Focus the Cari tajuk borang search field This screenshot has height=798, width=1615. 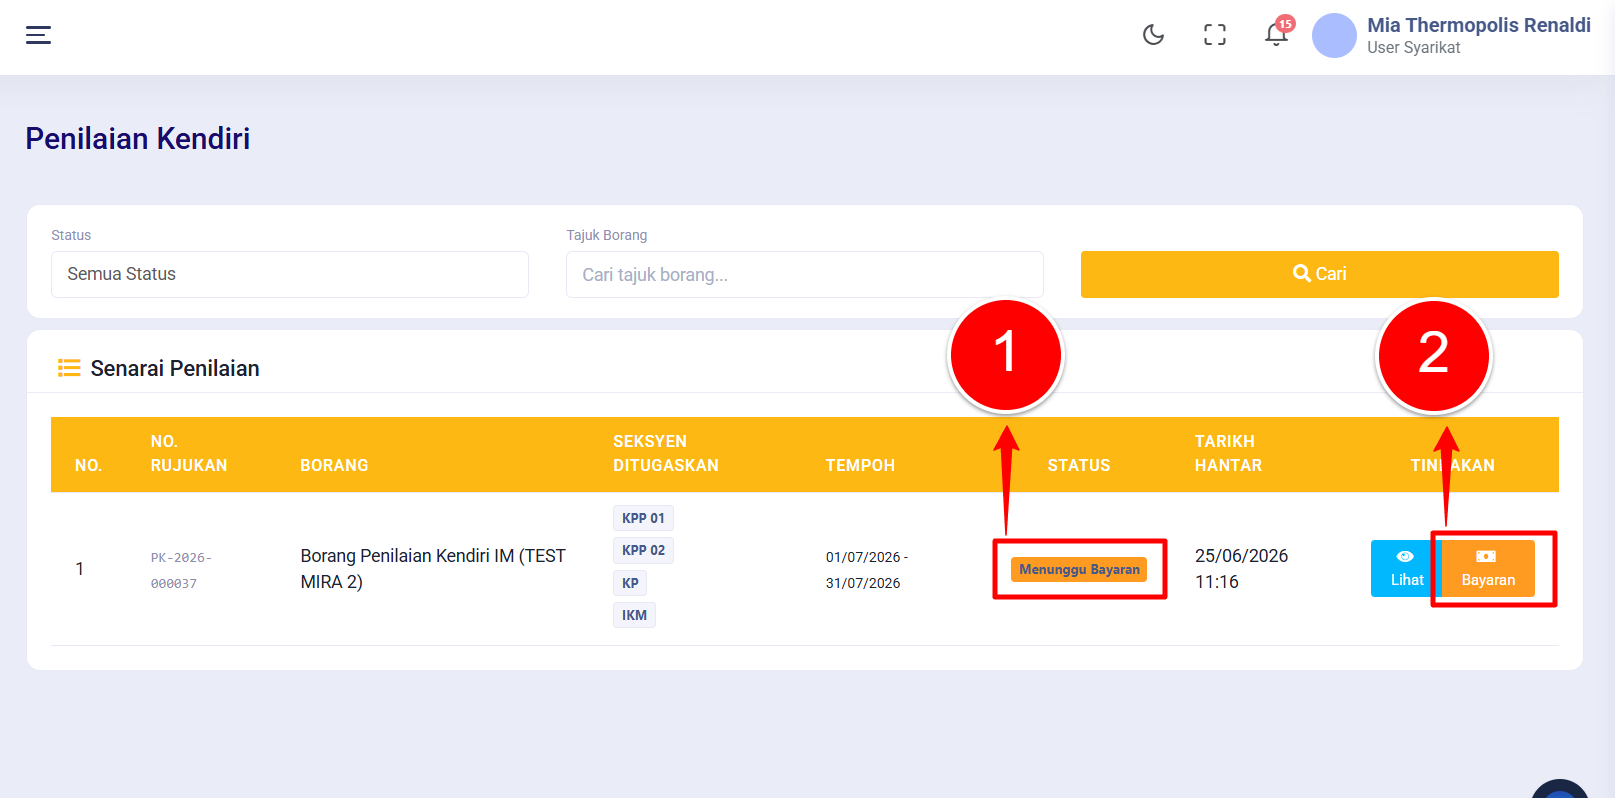click(805, 274)
